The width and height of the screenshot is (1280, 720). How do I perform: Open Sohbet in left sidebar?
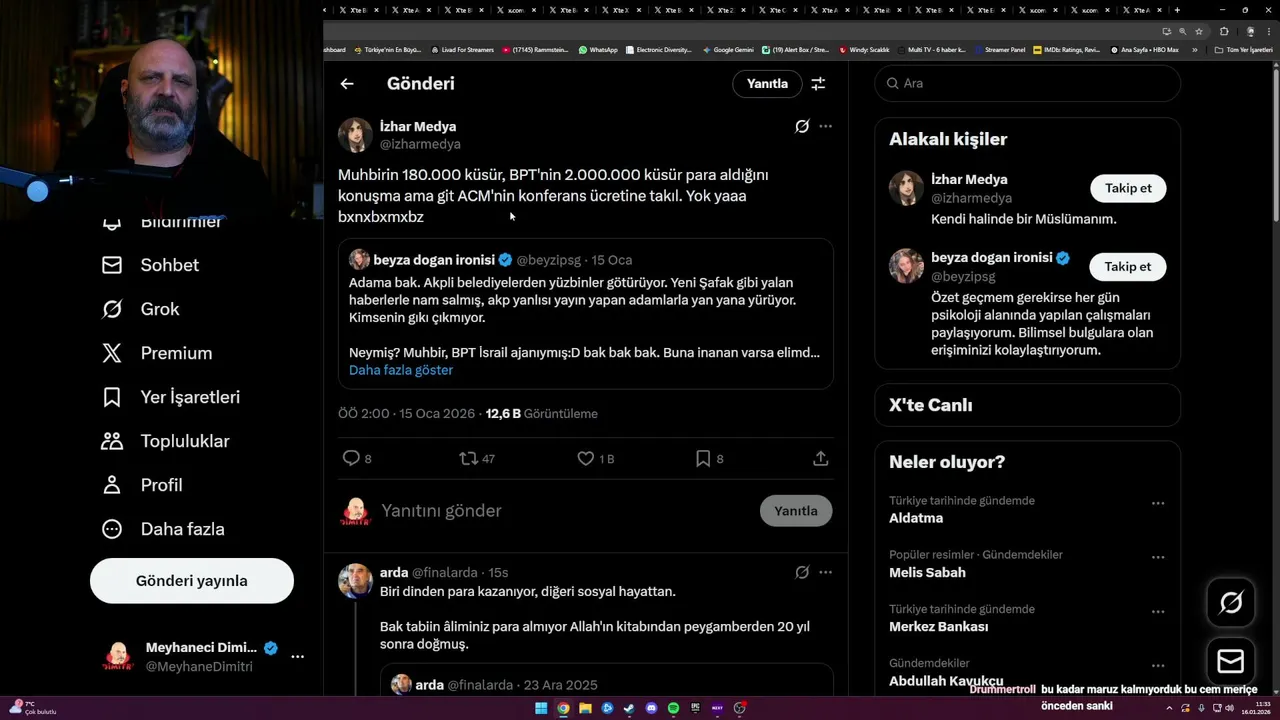click(151, 265)
